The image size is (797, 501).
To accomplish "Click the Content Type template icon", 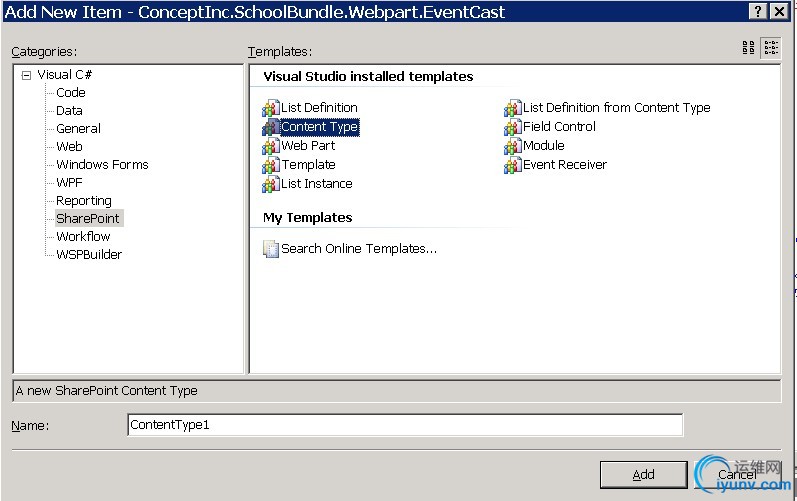I will point(270,127).
